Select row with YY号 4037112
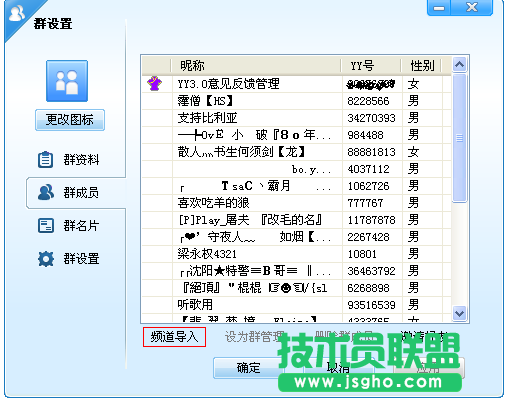The width and height of the screenshot is (505, 398). pos(297,169)
